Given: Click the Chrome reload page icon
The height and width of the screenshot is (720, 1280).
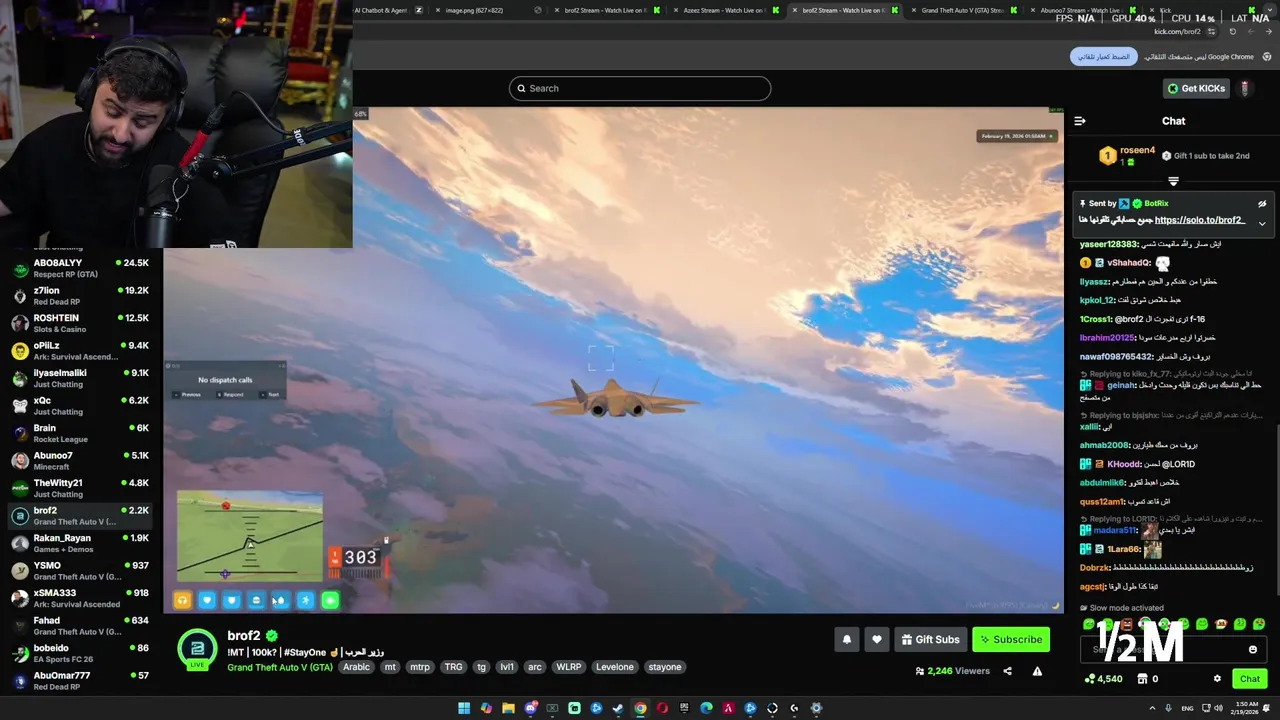Looking at the screenshot, I should [x=1232, y=31].
